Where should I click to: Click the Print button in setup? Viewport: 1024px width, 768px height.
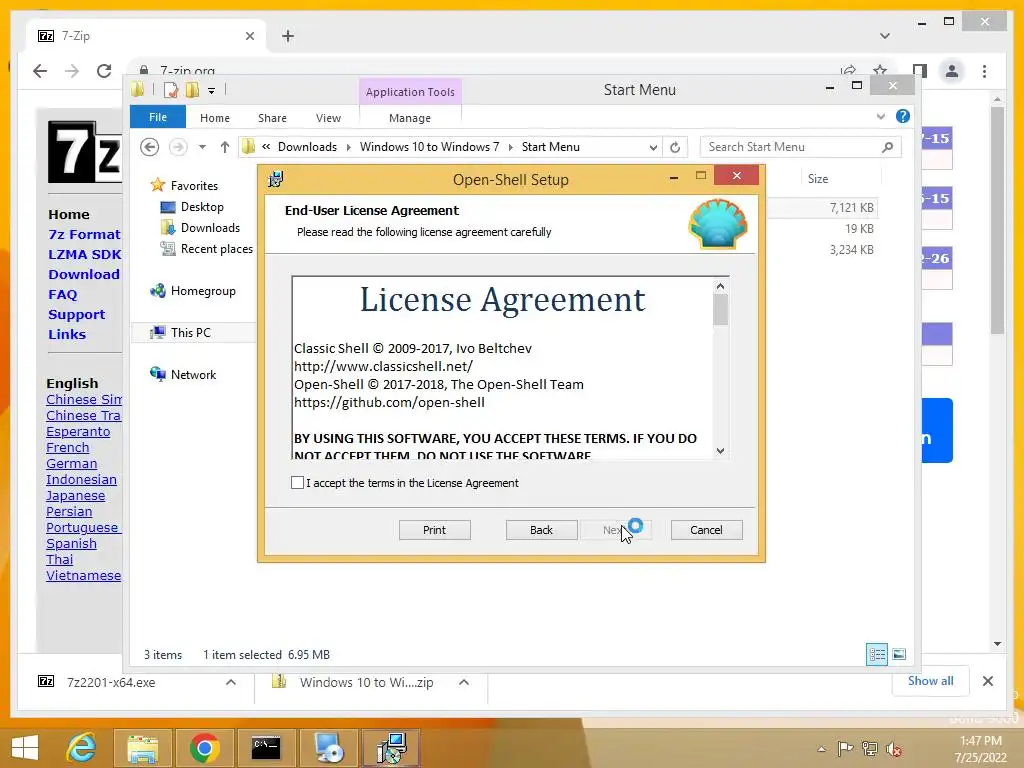point(434,530)
